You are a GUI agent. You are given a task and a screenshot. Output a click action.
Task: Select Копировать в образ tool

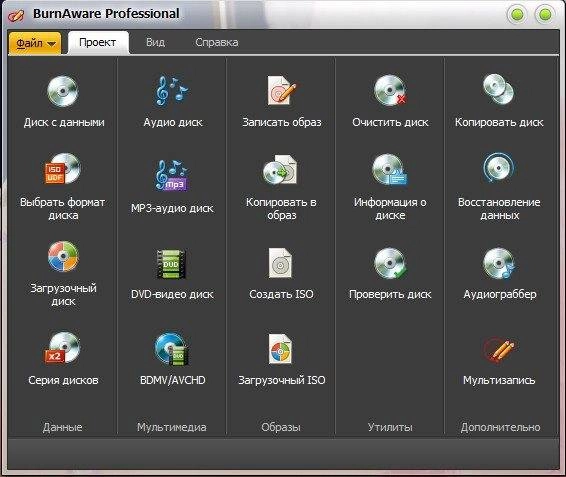(281, 187)
